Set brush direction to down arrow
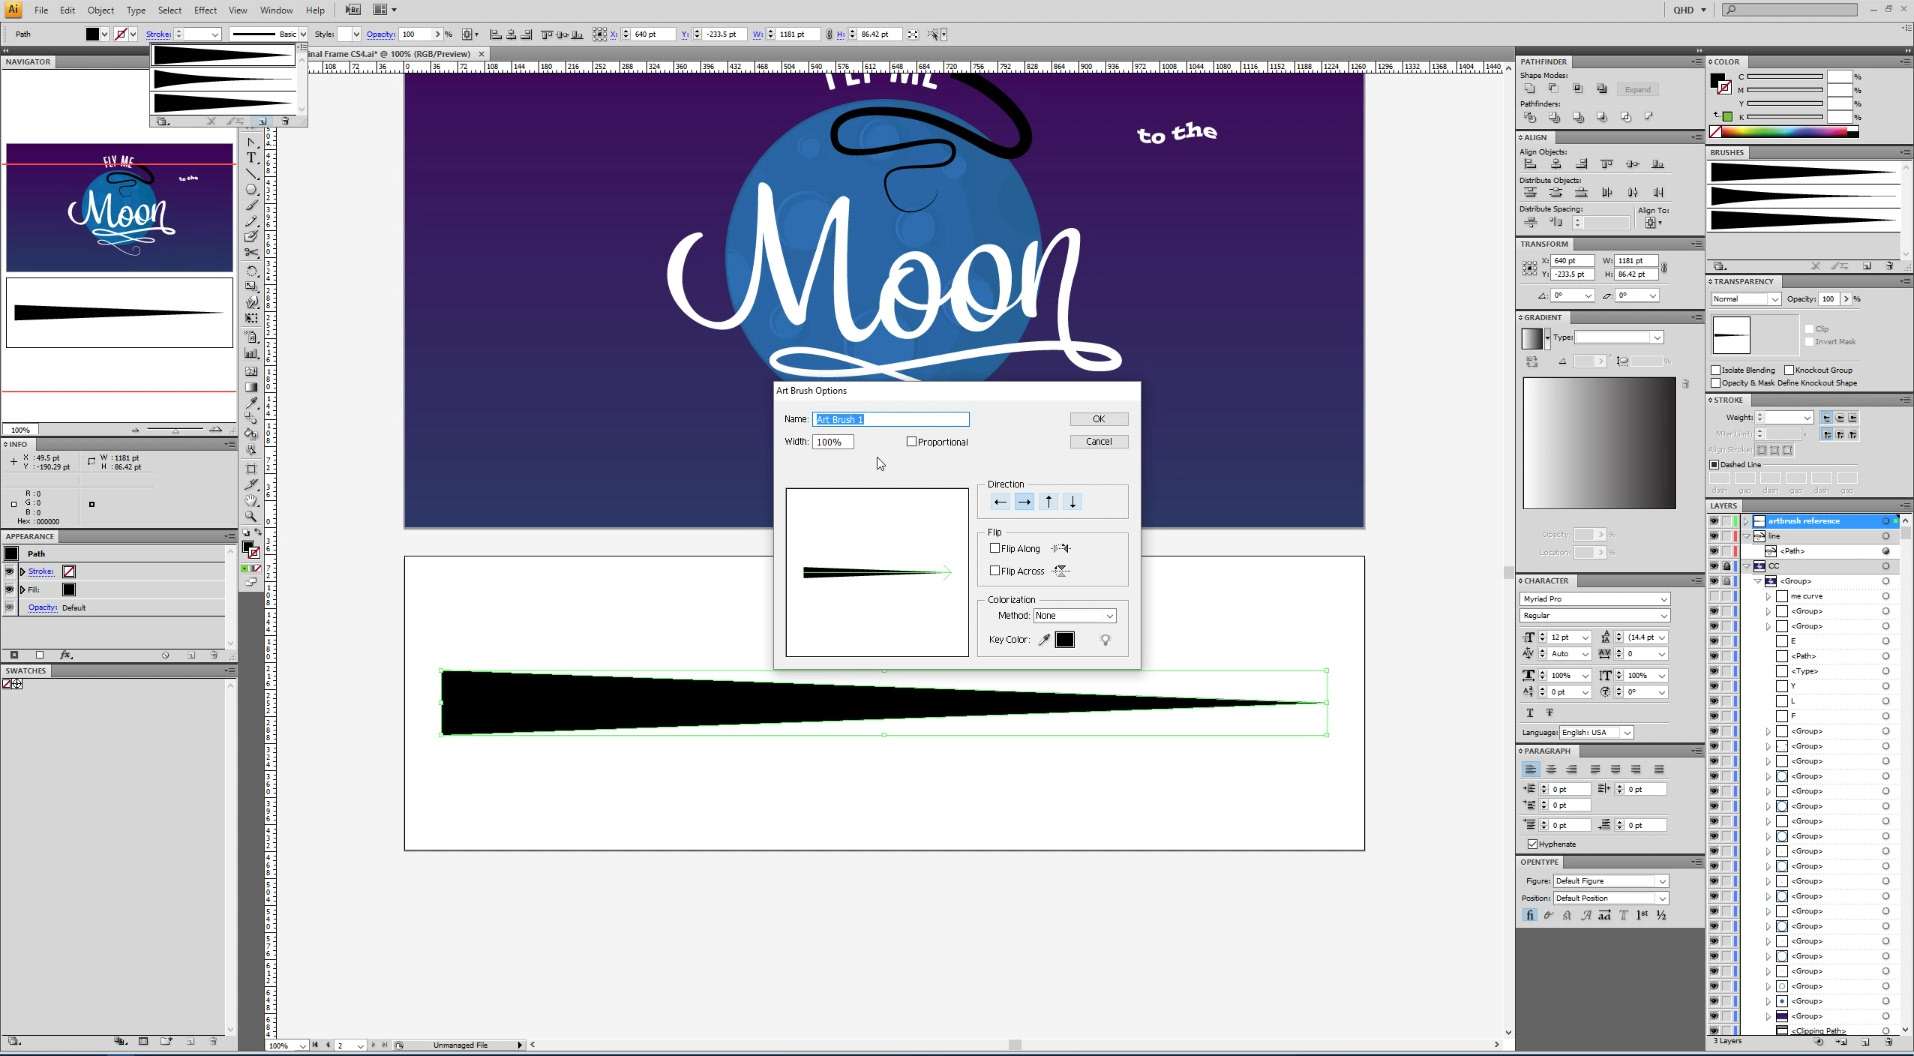Viewport: 1914px width, 1056px height. pos(1072,502)
